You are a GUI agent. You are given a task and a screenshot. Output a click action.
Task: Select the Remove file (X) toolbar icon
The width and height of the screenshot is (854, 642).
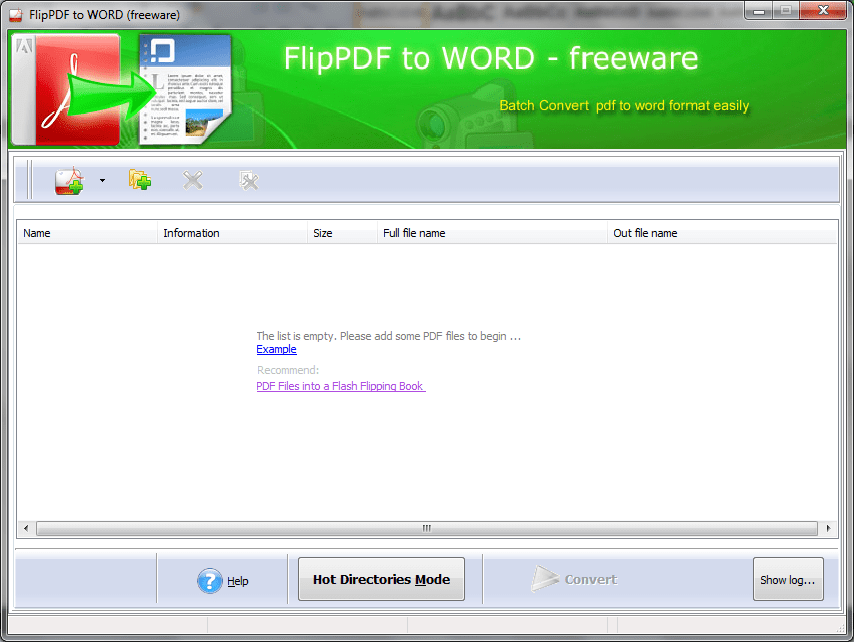[193, 180]
